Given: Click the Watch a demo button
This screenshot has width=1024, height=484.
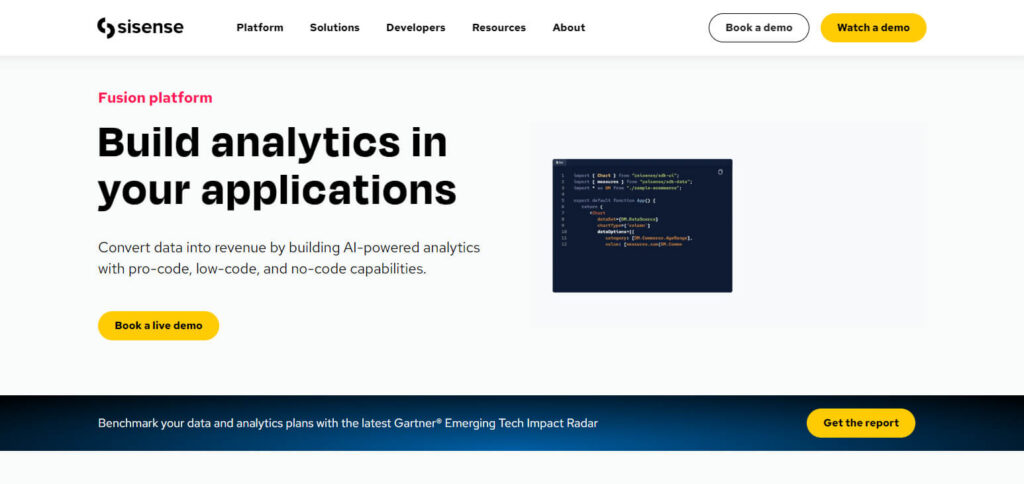Looking at the screenshot, I should pos(873,27).
